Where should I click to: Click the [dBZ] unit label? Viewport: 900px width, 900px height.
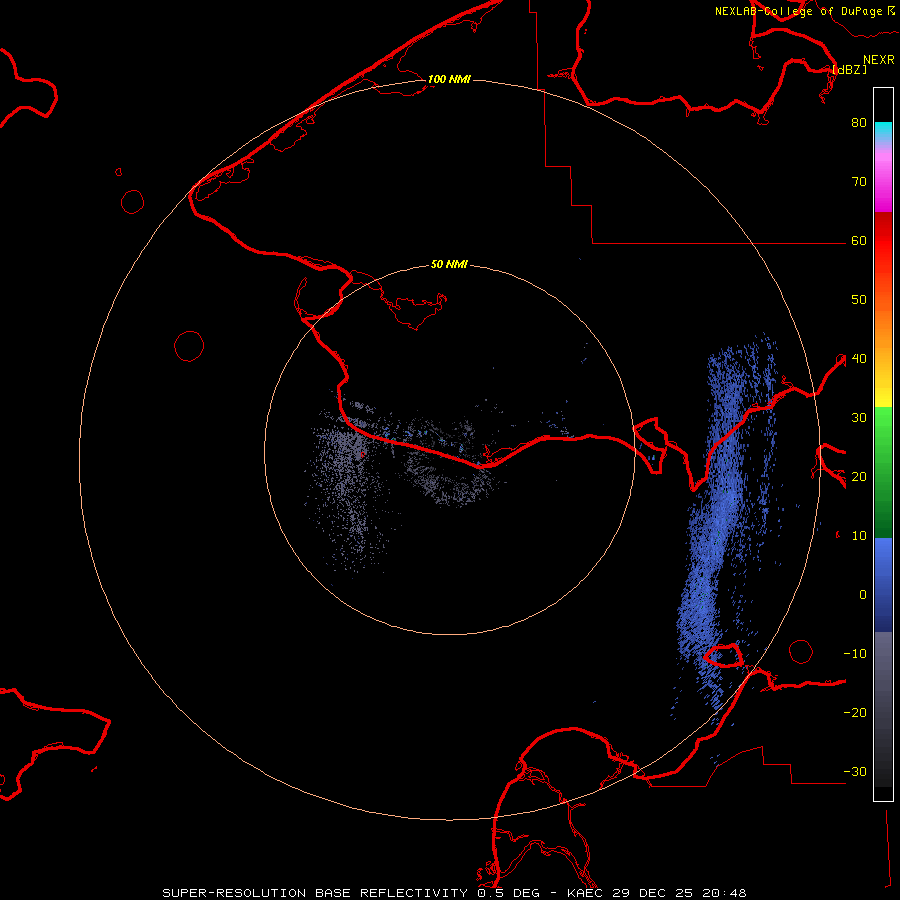point(849,69)
